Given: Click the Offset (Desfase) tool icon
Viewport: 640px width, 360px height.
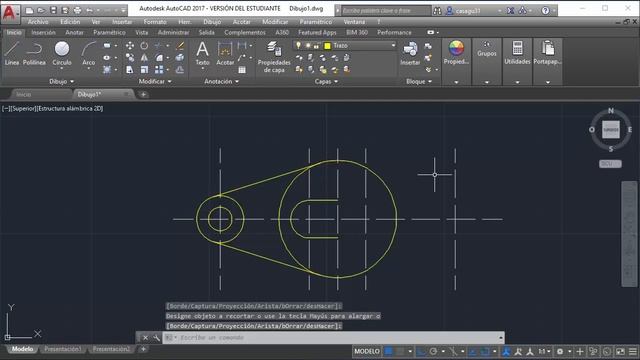Looking at the screenshot, I should coord(180,70).
